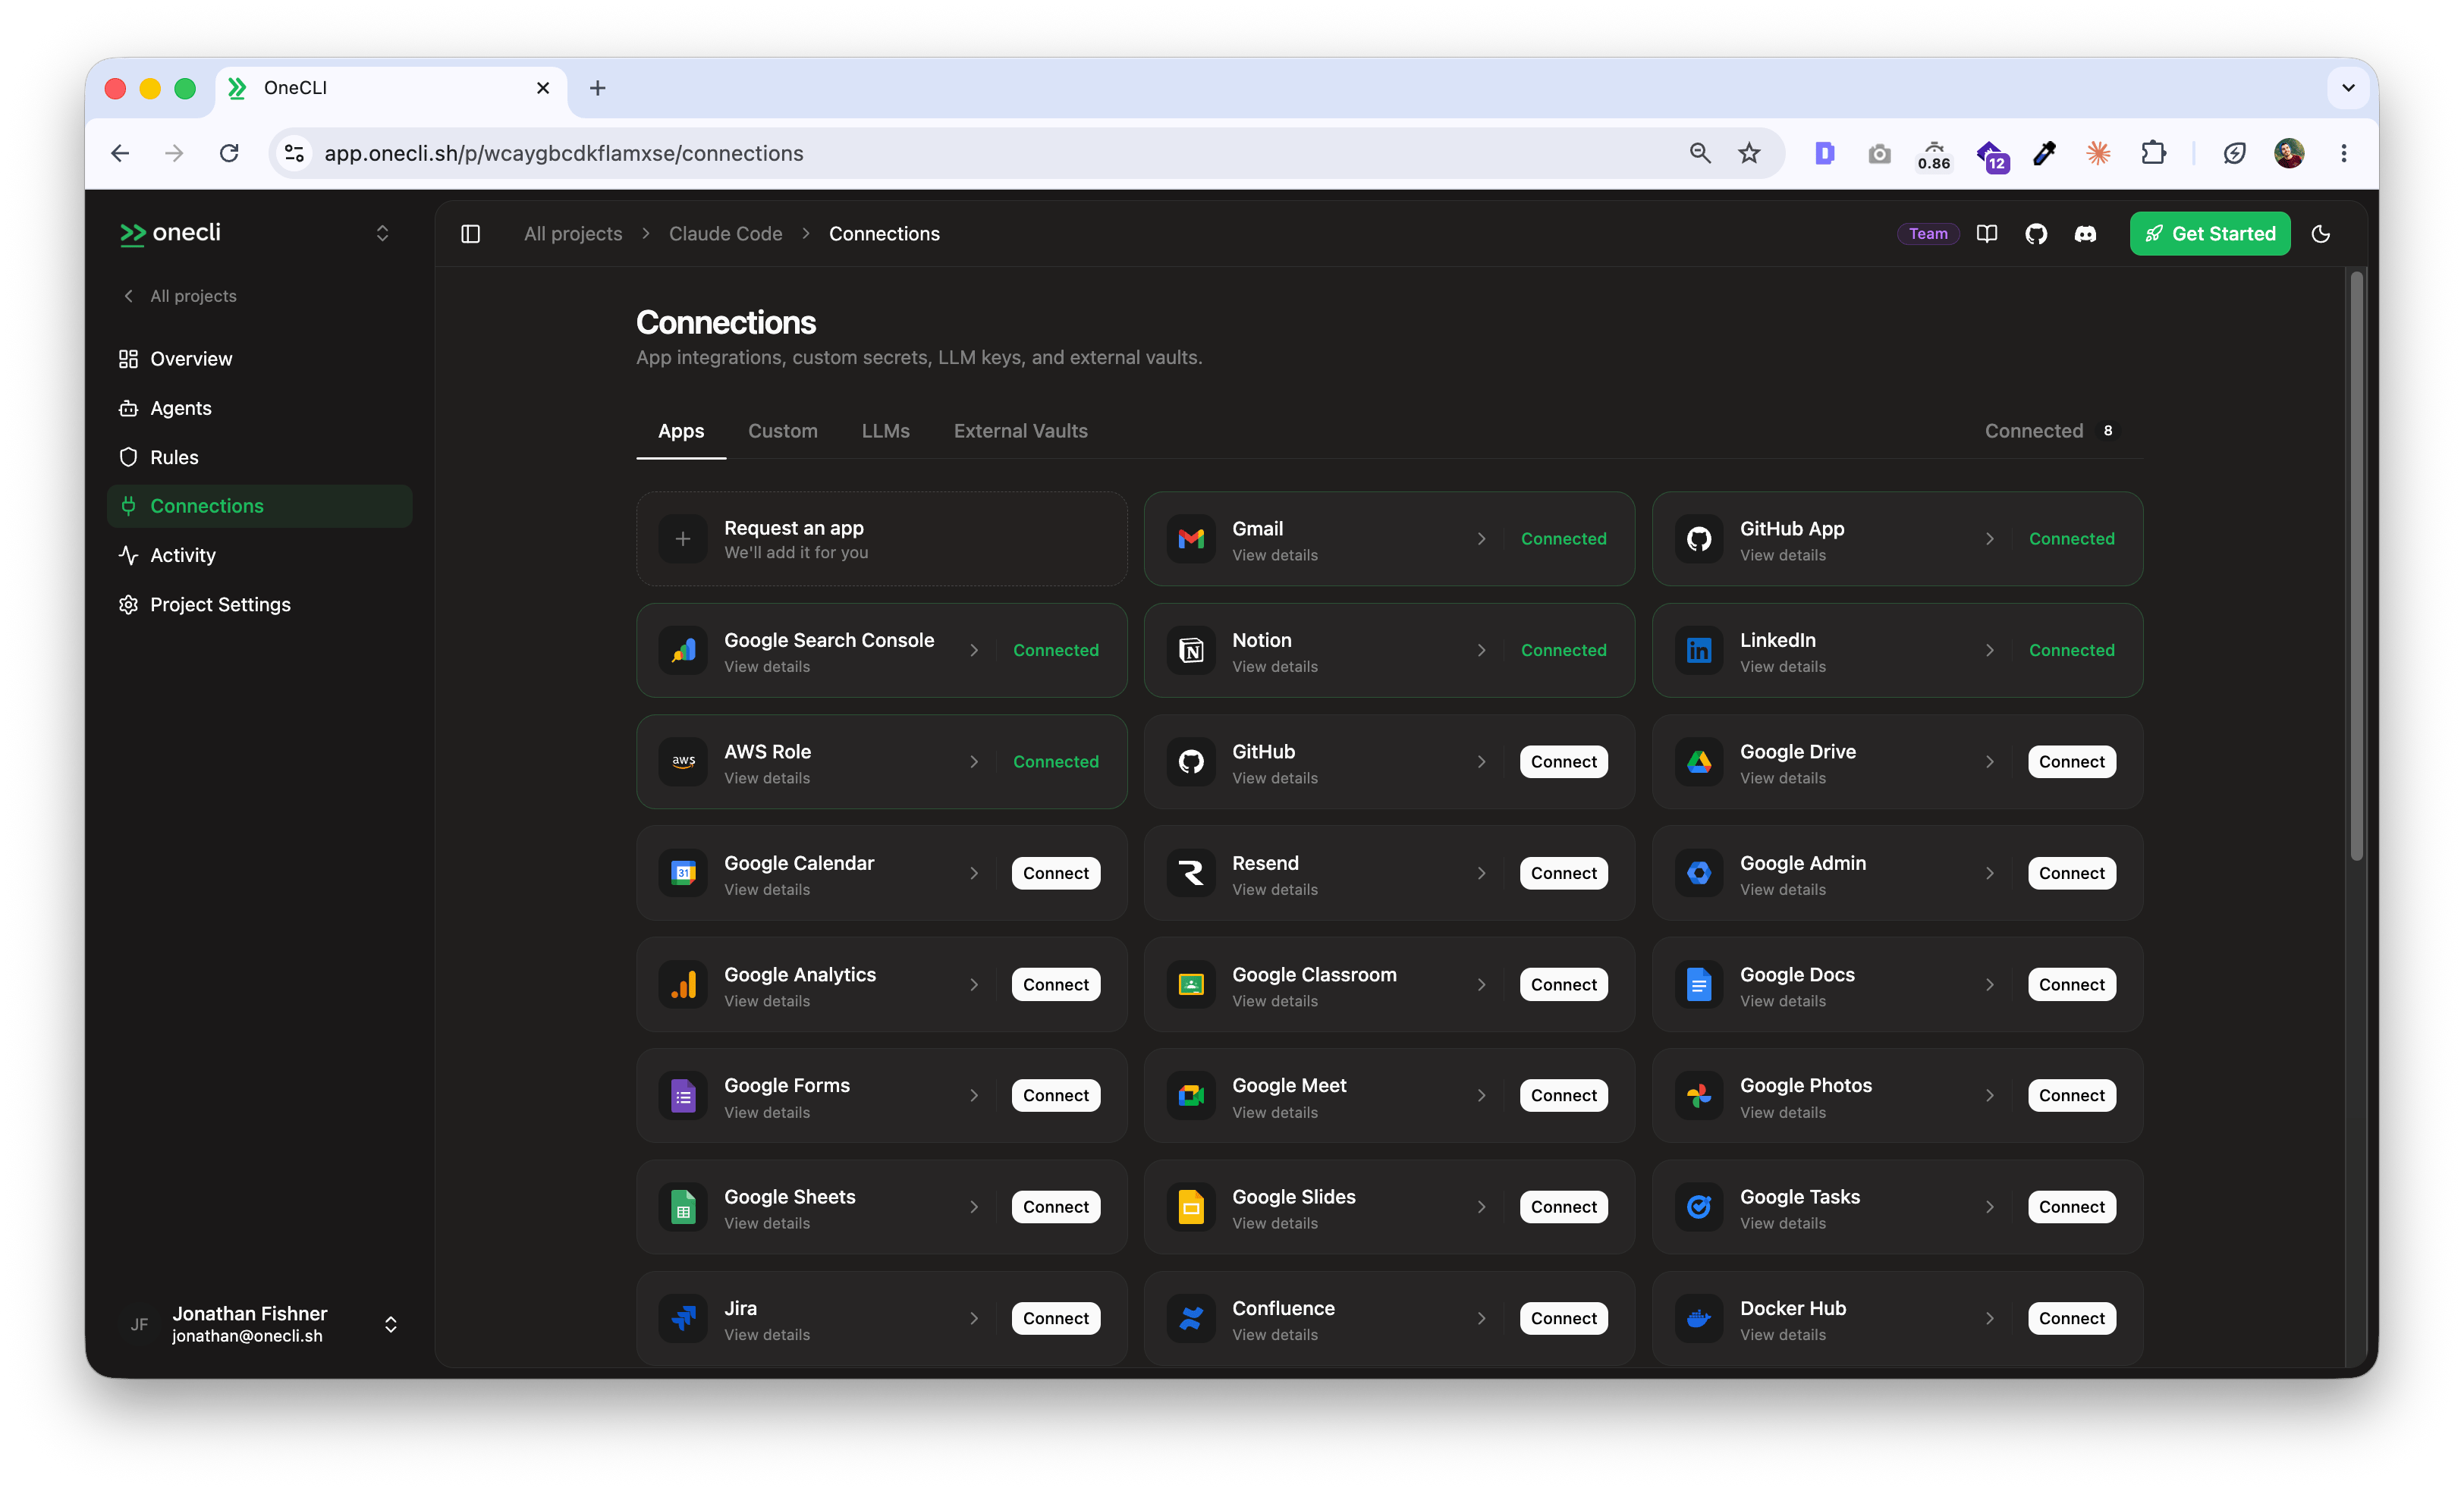The width and height of the screenshot is (2464, 1491).
Task: Expand the Jonathan Fishner account menu
Action: (390, 1324)
